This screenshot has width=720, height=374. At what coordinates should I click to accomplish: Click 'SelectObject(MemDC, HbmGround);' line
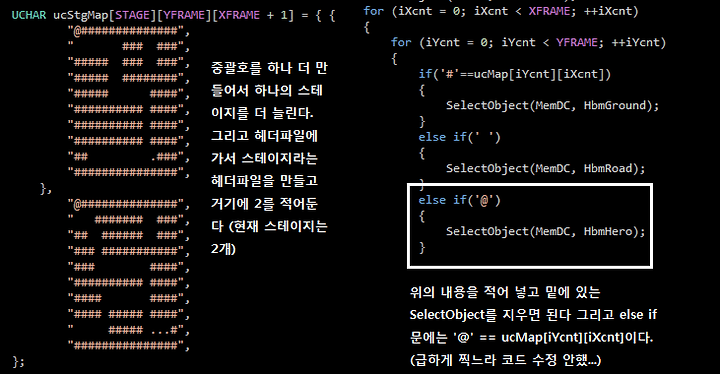[x=553, y=105]
